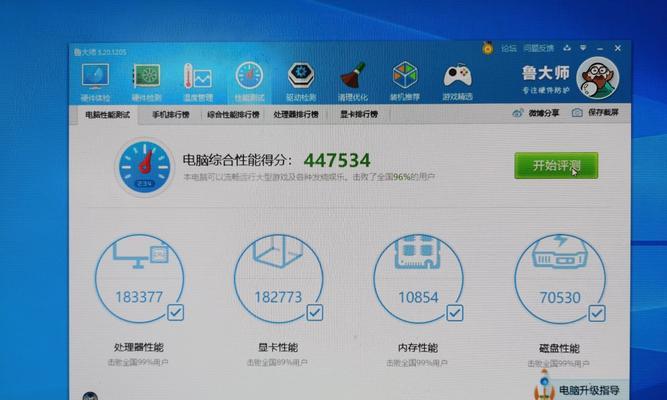Click the 微博分享 share link
667x400 pixels.
point(544,113)
